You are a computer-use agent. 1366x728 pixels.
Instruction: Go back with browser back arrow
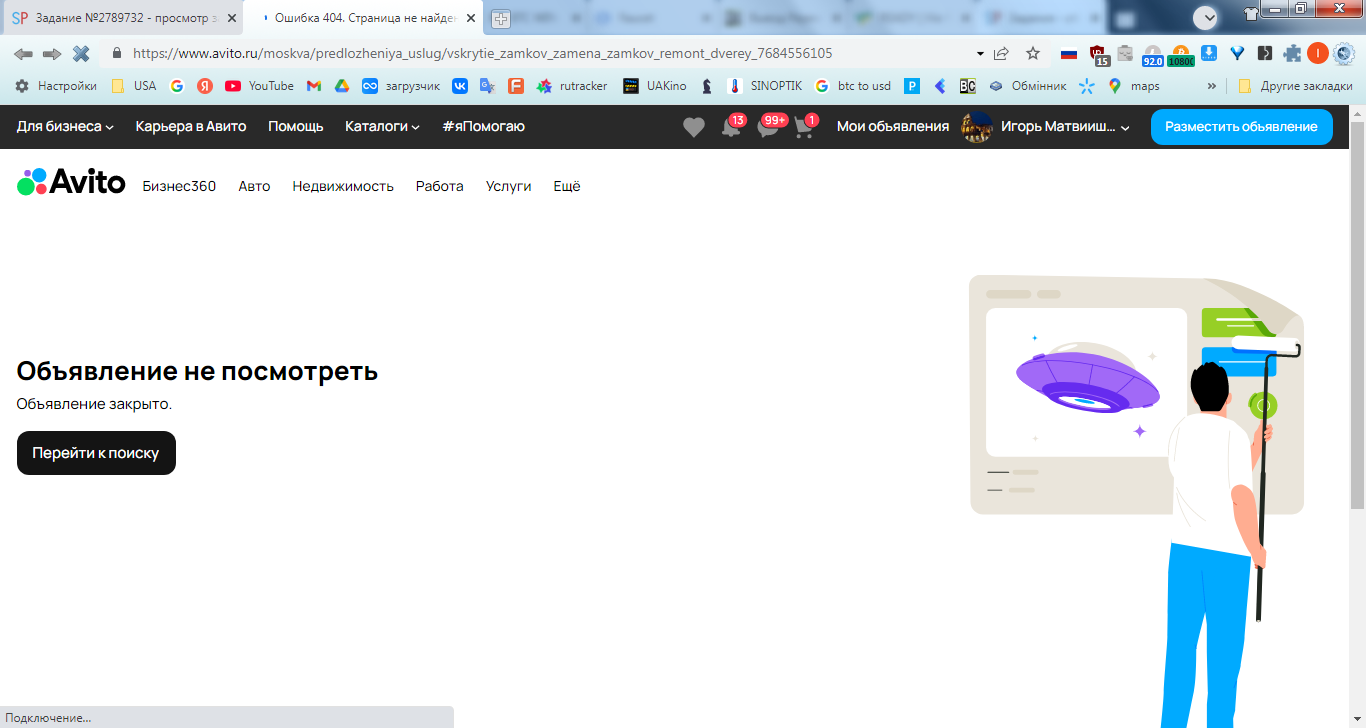click(x=23, y=54)
